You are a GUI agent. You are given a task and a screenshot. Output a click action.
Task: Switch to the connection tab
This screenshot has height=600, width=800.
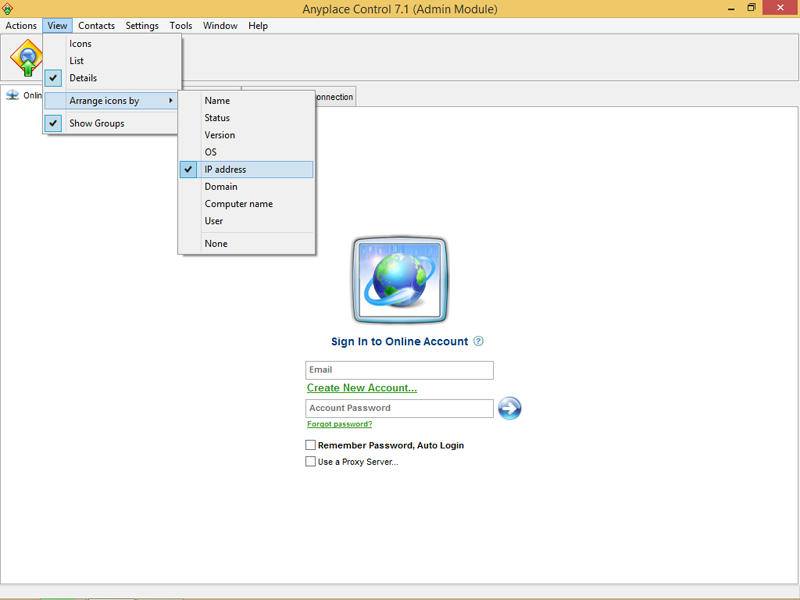(x=334, y=97)
